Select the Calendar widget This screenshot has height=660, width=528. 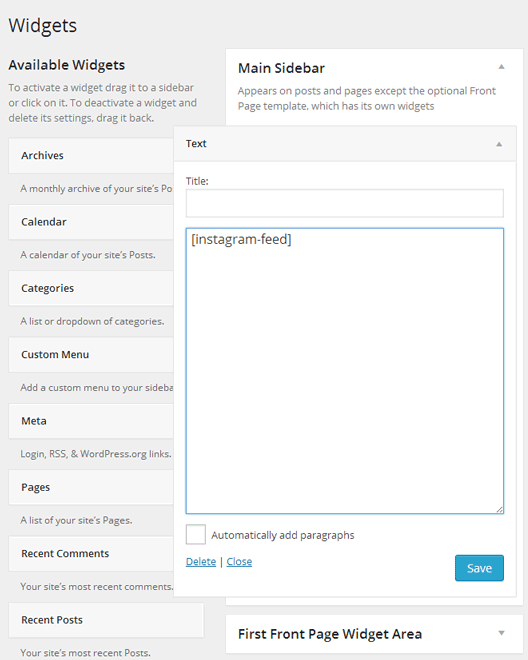point(91,222)
